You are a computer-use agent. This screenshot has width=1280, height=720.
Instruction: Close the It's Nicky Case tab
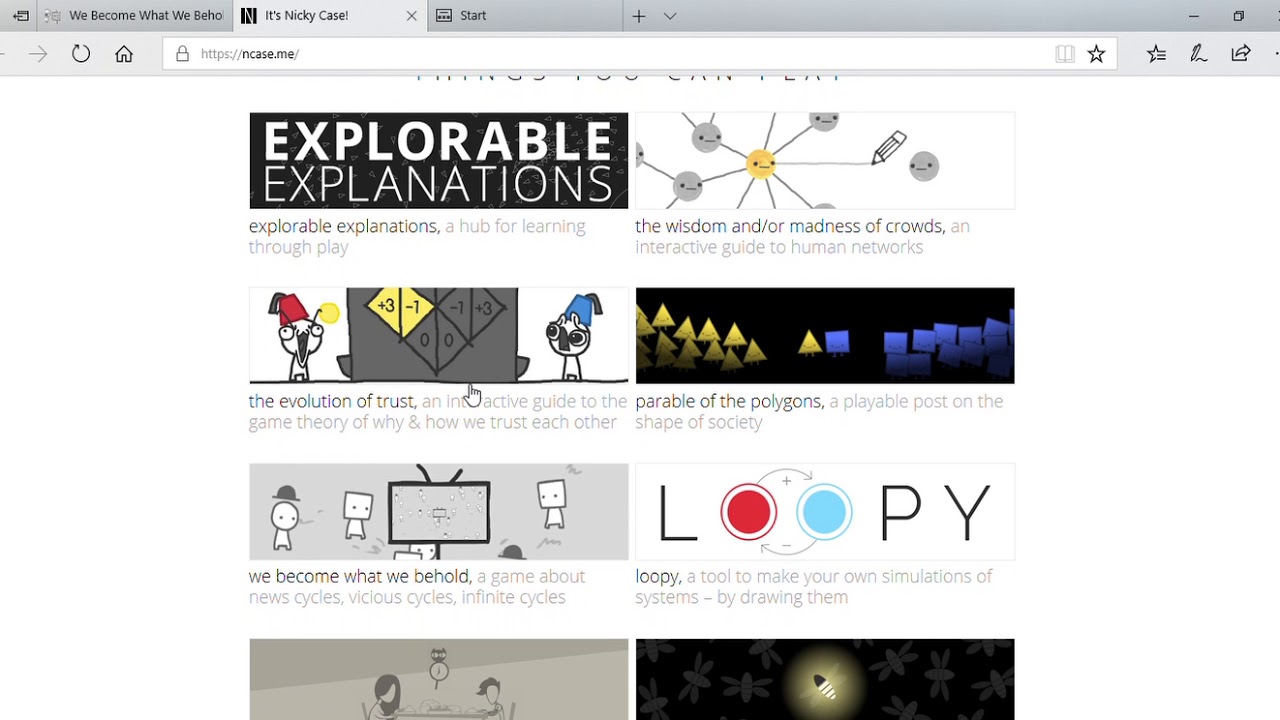(412, 16)
